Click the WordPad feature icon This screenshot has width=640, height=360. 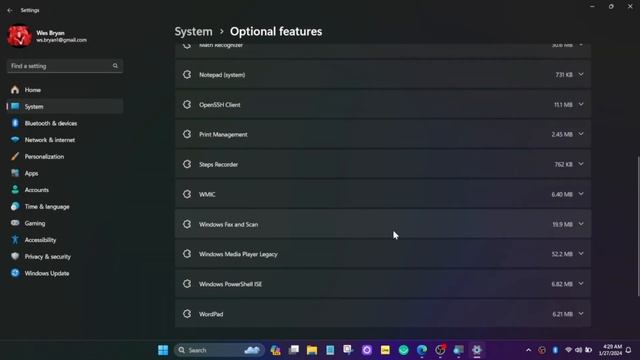[x=187, y=314]
